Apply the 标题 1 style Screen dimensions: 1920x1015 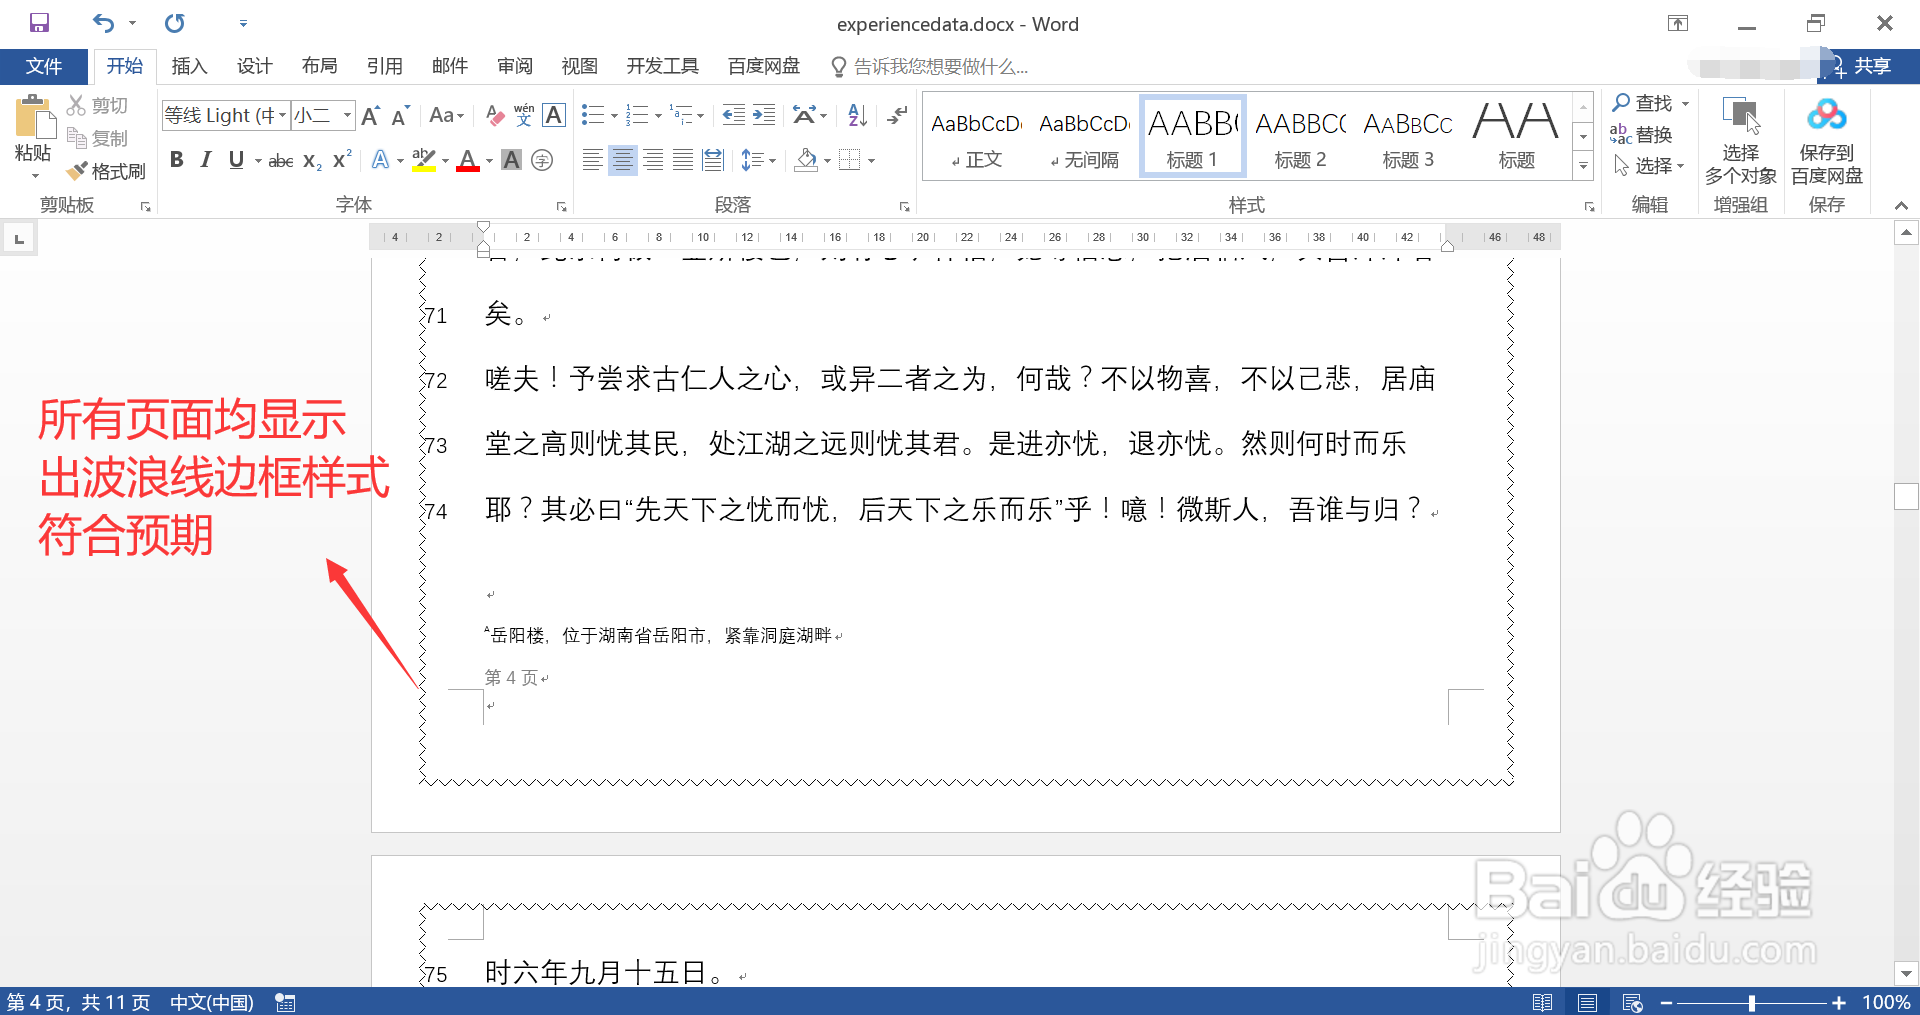pyautogui.click(x=1192, y=137)
